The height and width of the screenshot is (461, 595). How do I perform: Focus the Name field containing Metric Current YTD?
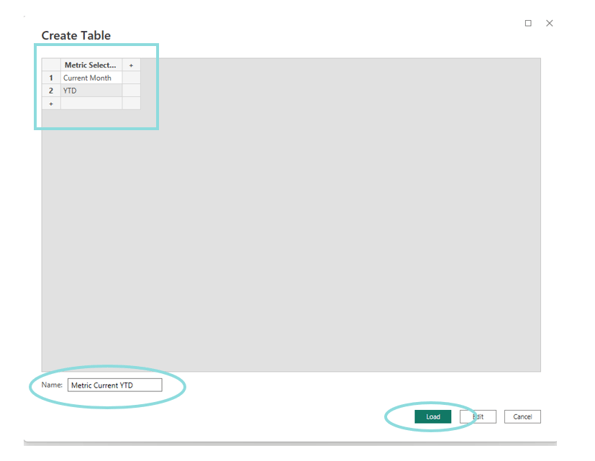pyautogui.click(x=115, y=385)
